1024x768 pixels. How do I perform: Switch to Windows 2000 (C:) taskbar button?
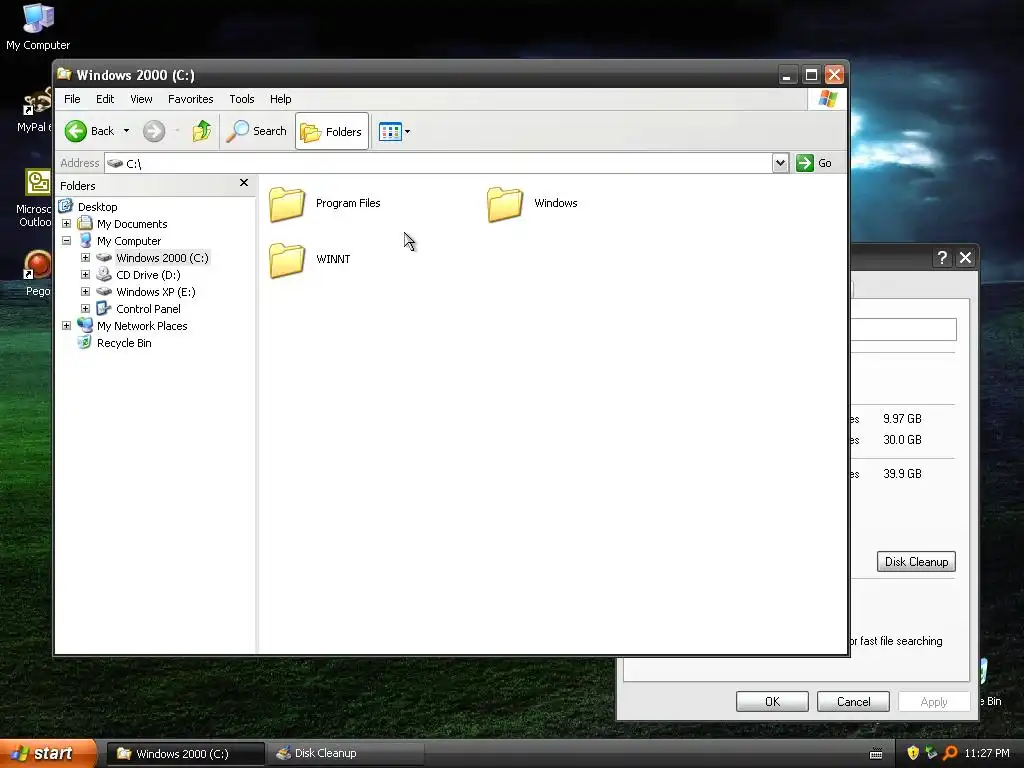tap(185, 754)
